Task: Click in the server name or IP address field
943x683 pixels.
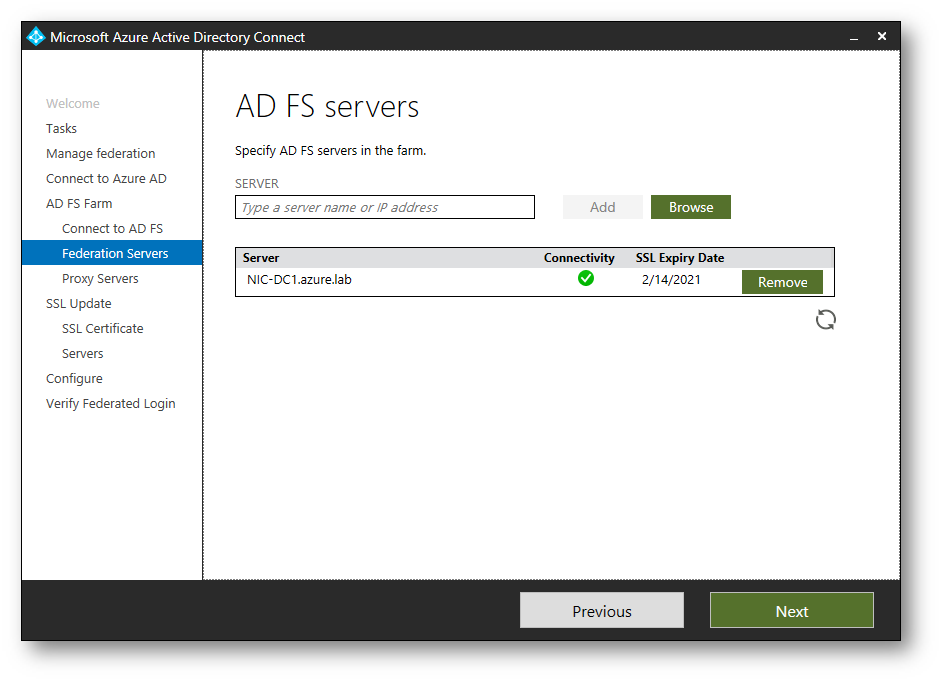Action: coord(384,207)
